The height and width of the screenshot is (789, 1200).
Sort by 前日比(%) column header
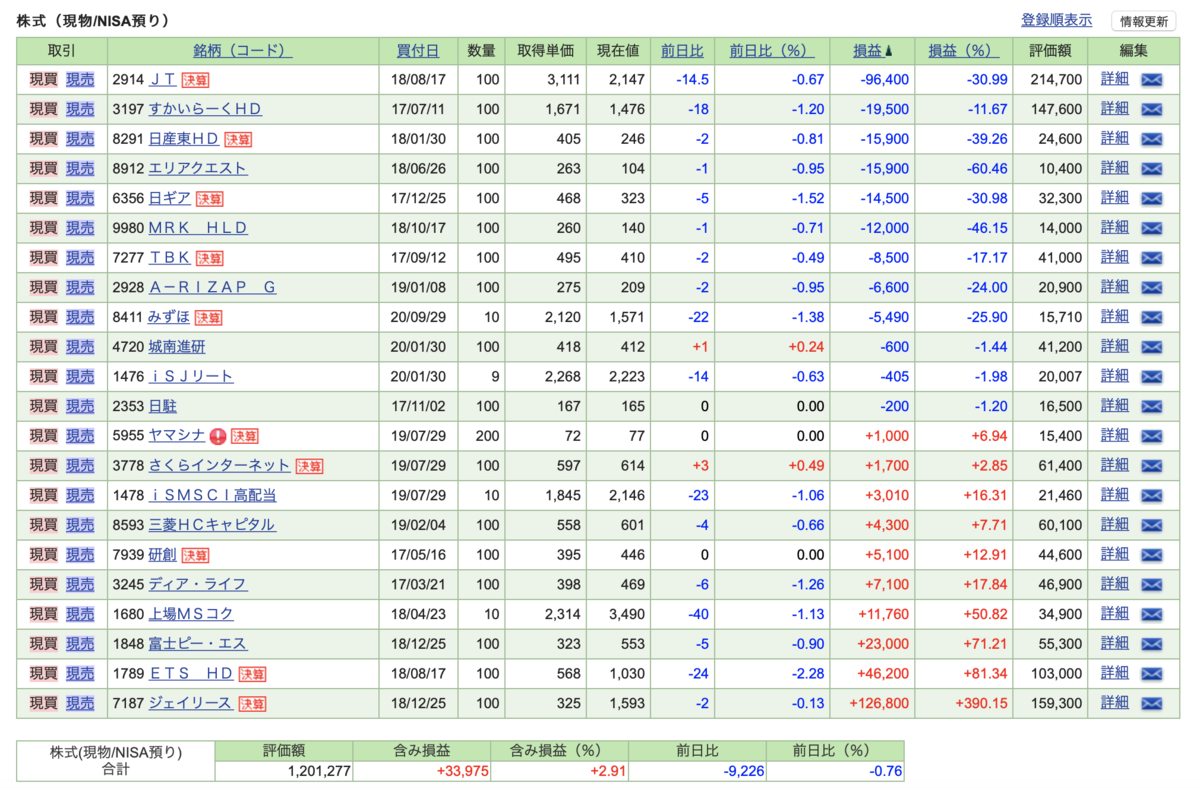point(771,50)
